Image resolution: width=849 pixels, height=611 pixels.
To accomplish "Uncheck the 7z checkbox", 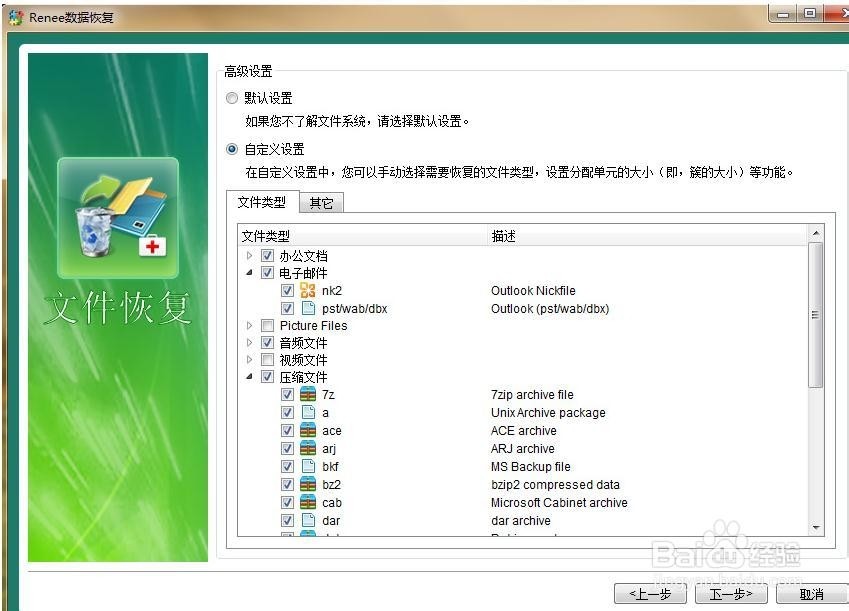I will (288, 394).
